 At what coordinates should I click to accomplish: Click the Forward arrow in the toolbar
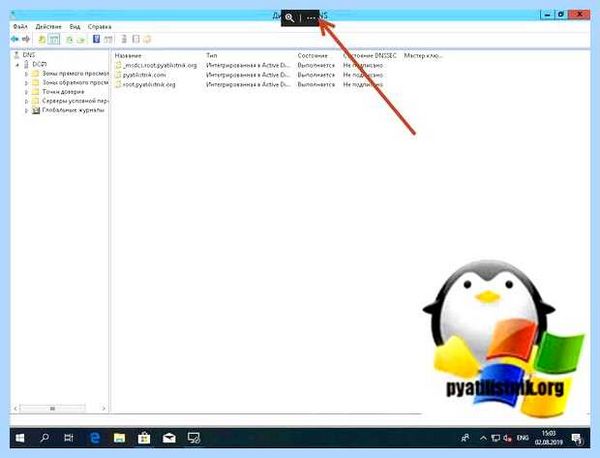tap(26, 39)
